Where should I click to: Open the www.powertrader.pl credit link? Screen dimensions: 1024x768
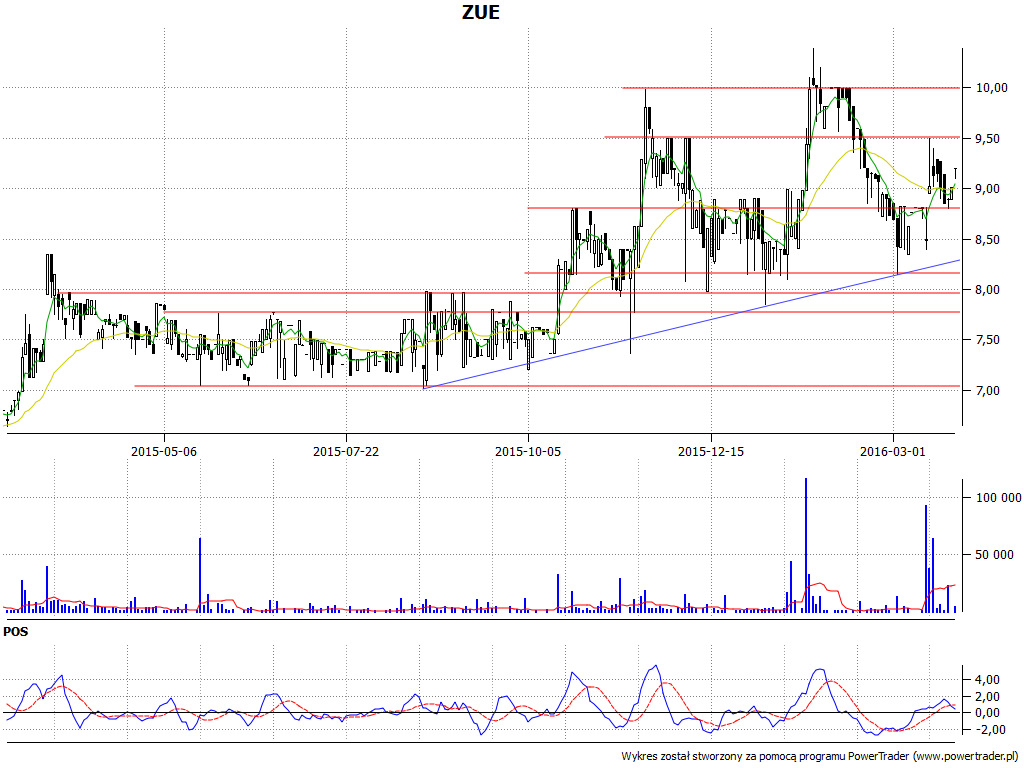tap(967, 756)
